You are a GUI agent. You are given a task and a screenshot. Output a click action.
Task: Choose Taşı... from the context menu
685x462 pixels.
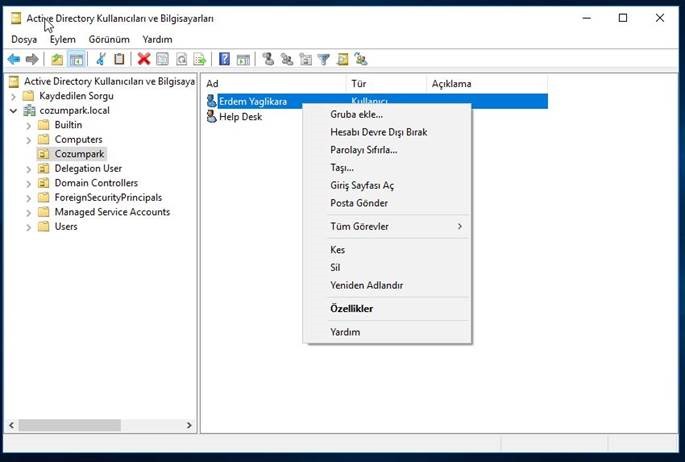coord(387,168)
